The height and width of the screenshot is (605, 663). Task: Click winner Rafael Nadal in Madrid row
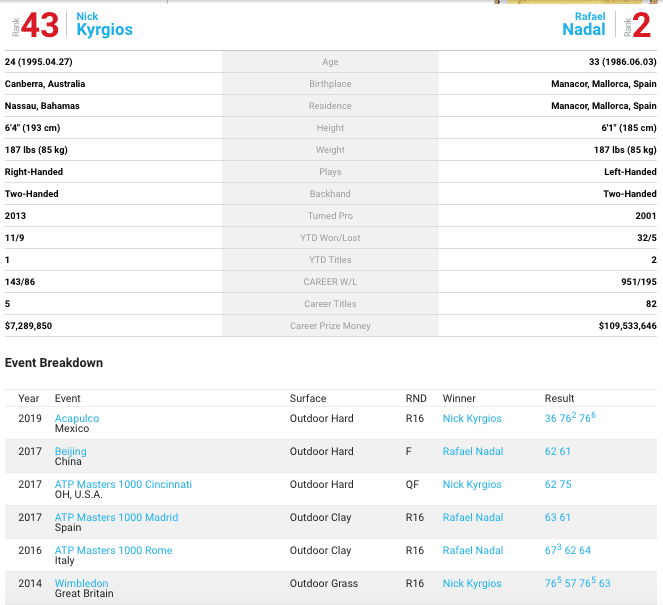(473, 517)
